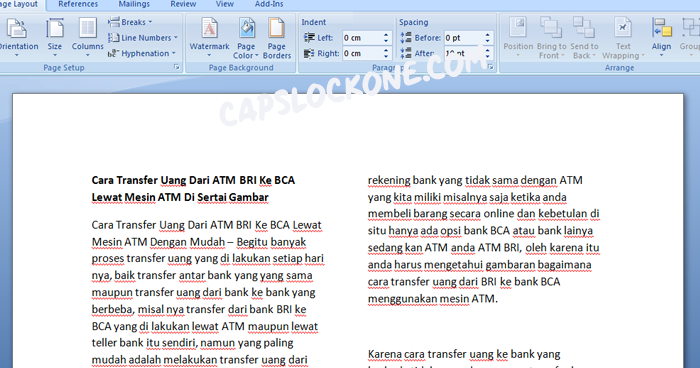Click the line 'berbeba, misal nya transfer dari bank BRI ke'
Viewport: 700px width, 368px height.
(199, 309)
